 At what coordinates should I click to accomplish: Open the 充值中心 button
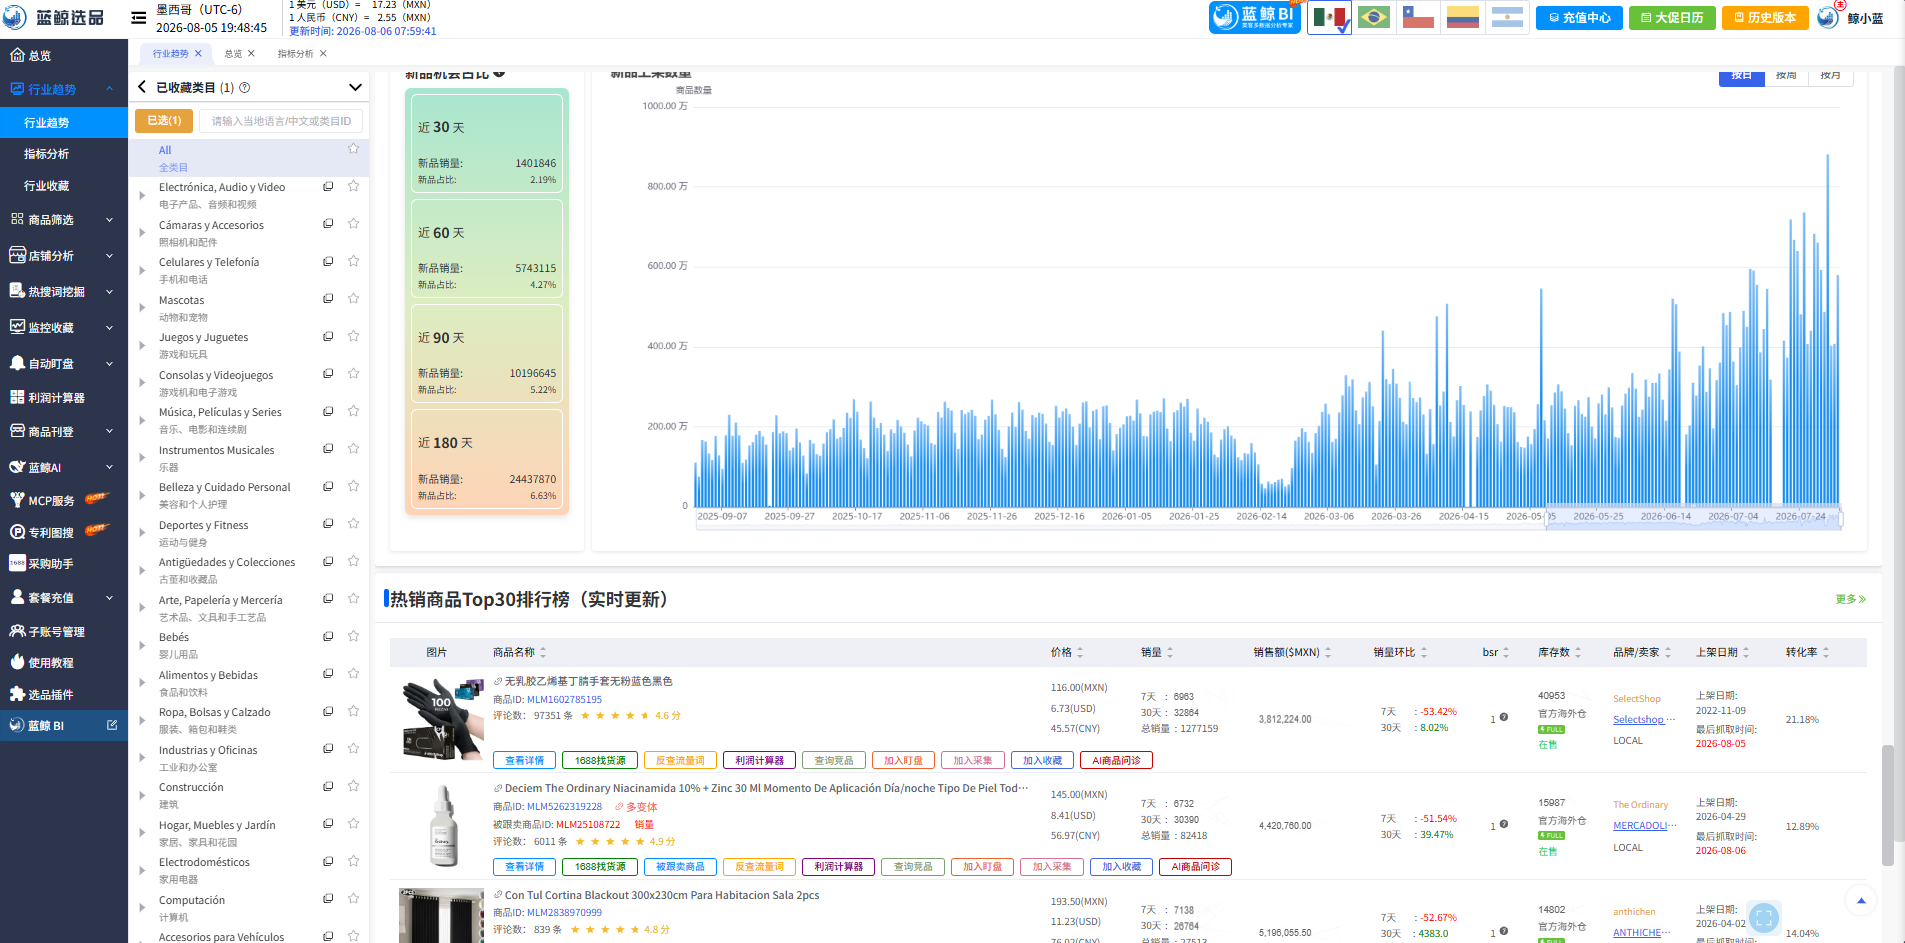pos(1579,18)
